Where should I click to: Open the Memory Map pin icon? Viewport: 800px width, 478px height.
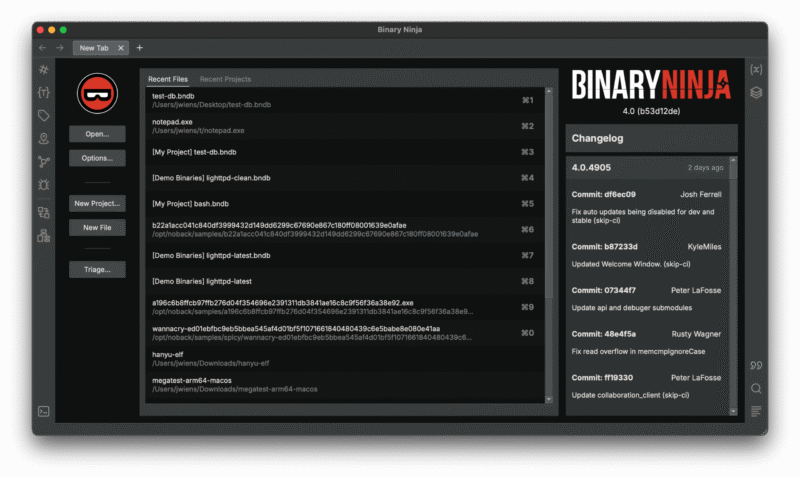tap(44, 138)
